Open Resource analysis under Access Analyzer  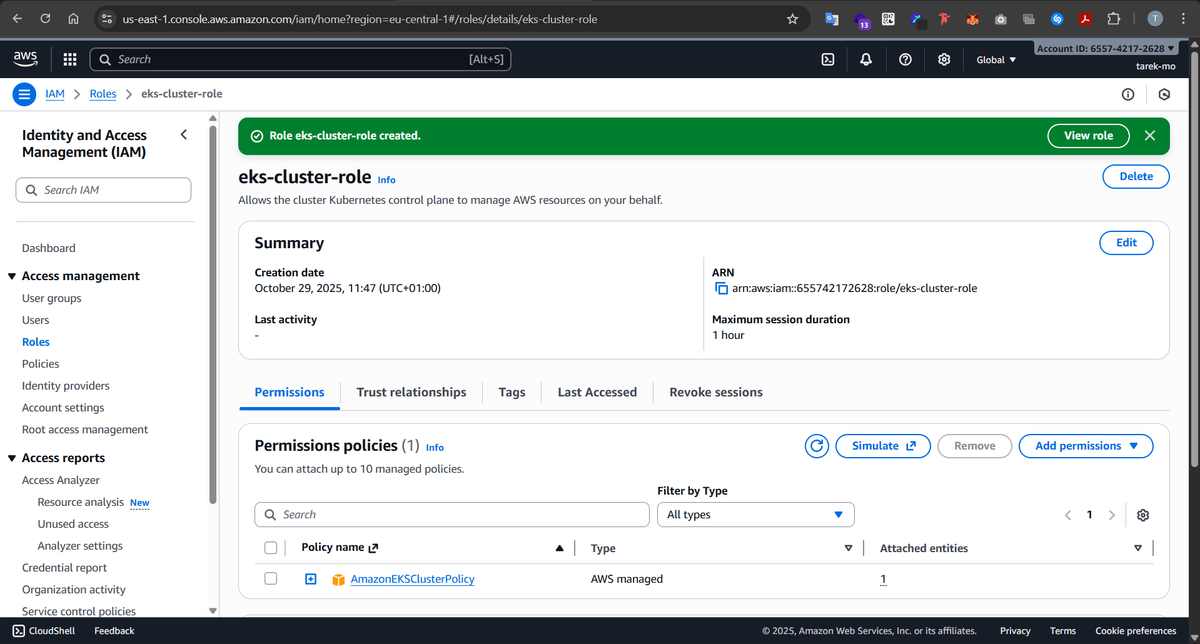click(81, 502)
